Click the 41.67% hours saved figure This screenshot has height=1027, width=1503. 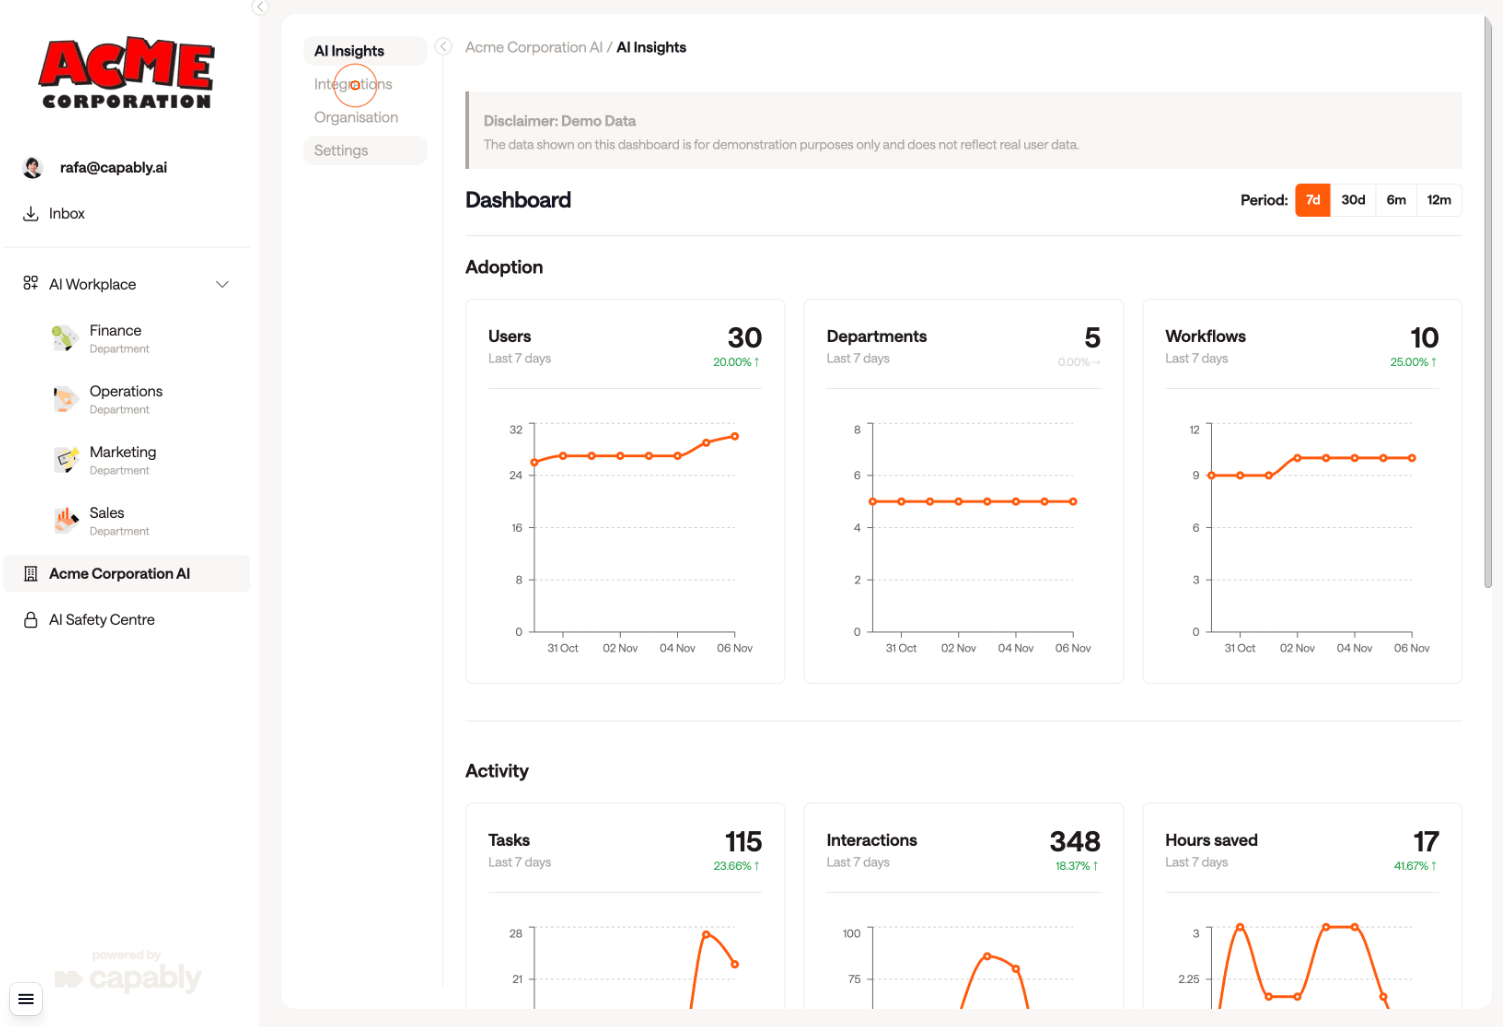click(1415, 866)
